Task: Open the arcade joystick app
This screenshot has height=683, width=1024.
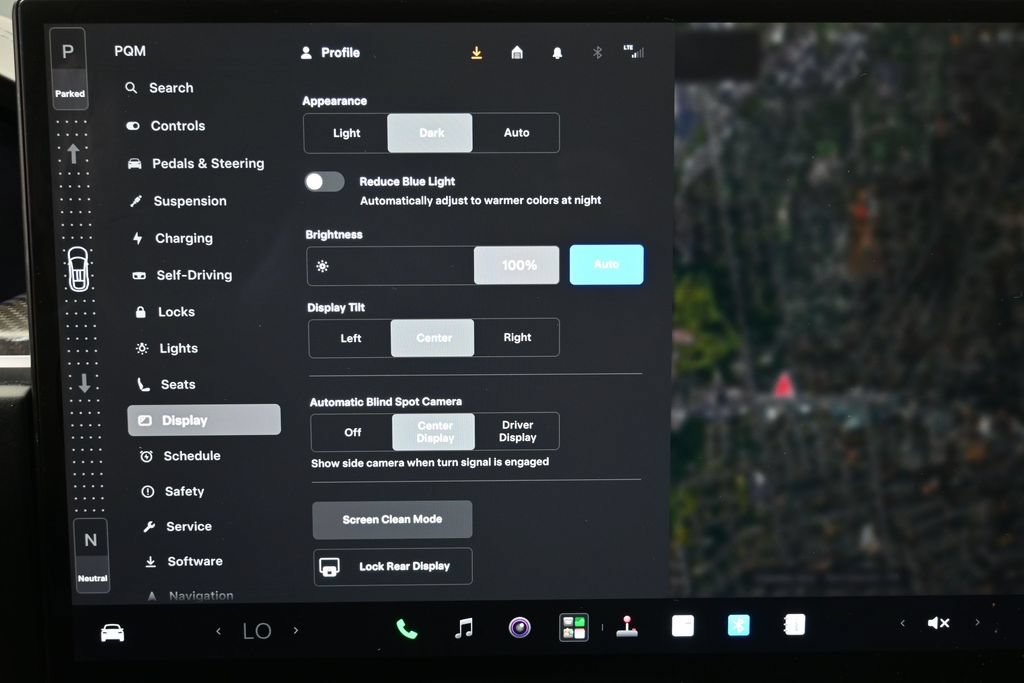Action: (x=627, y=626)
